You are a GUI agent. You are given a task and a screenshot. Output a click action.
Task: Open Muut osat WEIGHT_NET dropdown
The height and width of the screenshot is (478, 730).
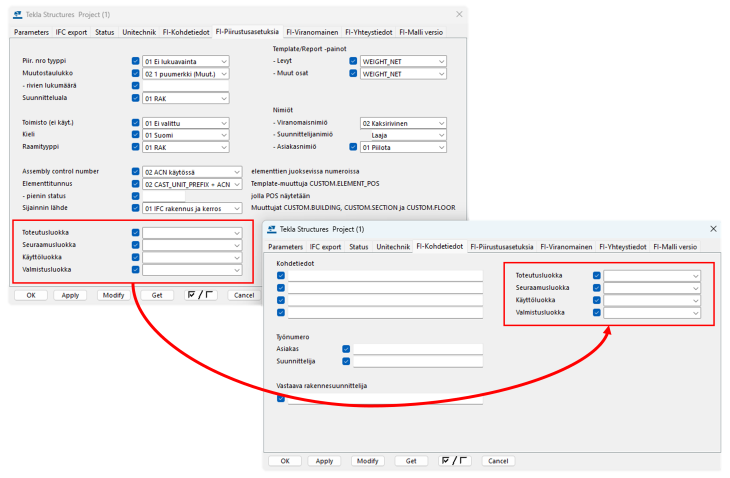pyautogui.click(x=403, y=74)
